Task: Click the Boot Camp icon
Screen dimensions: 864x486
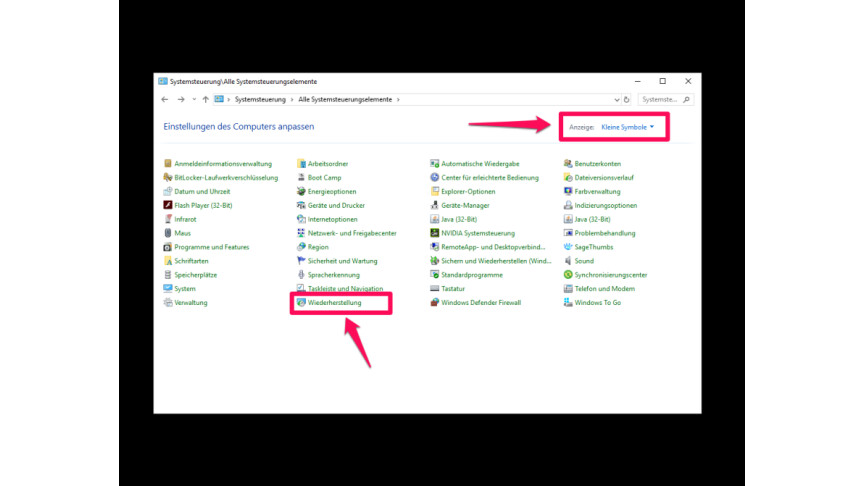Action: [x=301, y=177]
